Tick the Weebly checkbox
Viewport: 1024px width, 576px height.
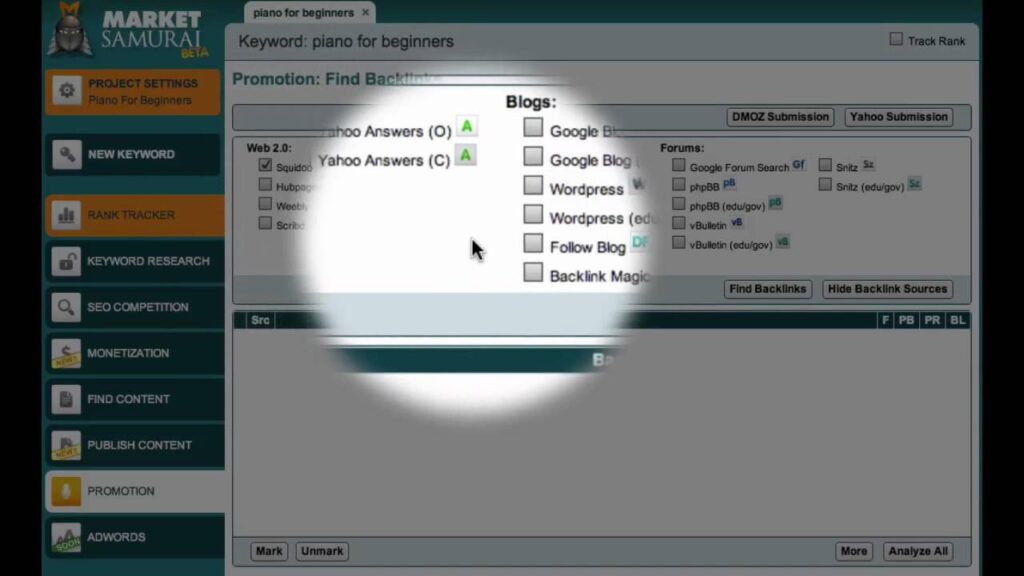(265, 204)
